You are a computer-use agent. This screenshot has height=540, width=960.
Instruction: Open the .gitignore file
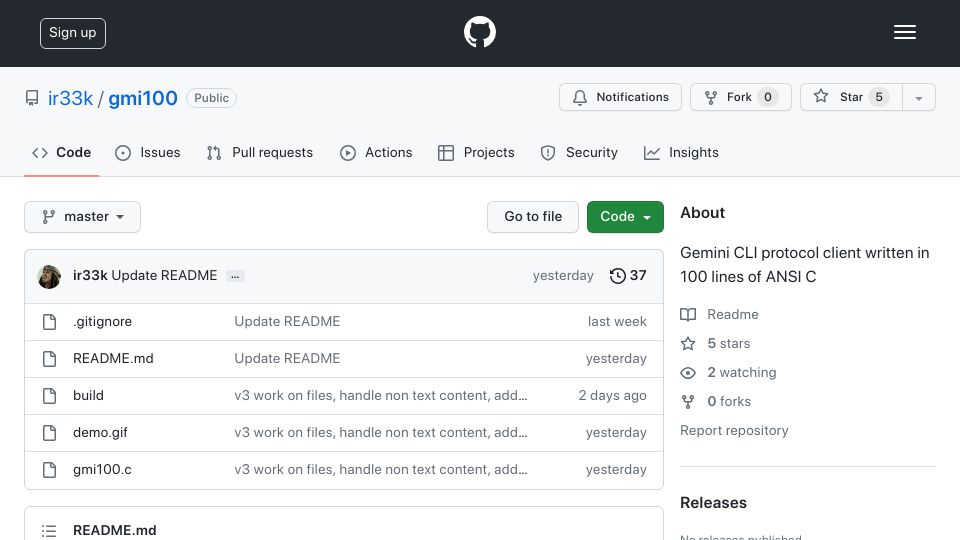click(102, 321)
